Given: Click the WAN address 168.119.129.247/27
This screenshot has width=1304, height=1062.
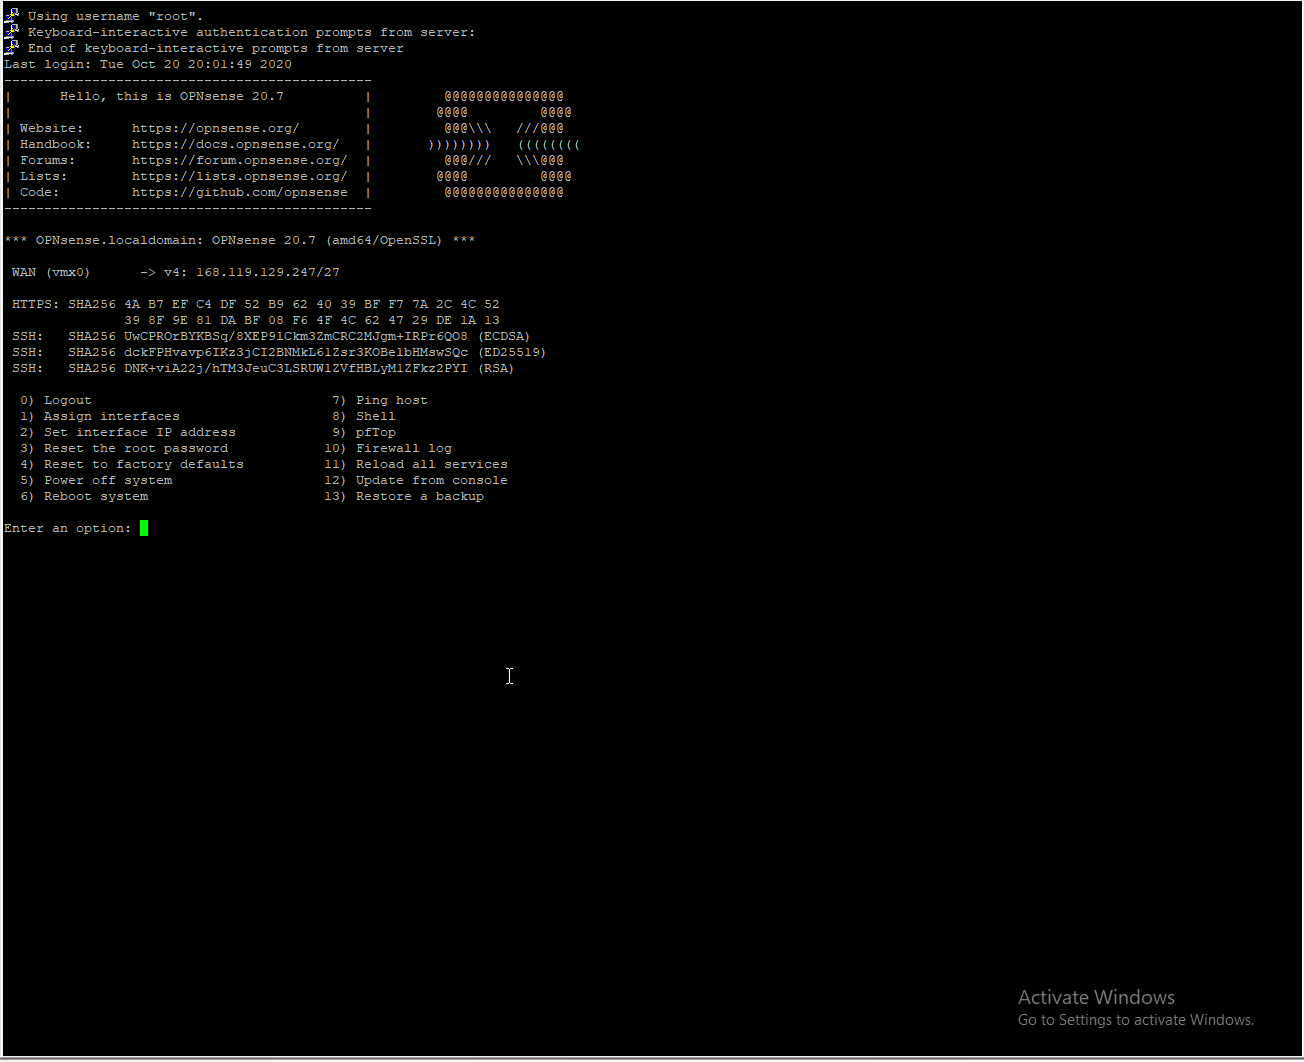Looking at the screenshot, I should (268, 272).
